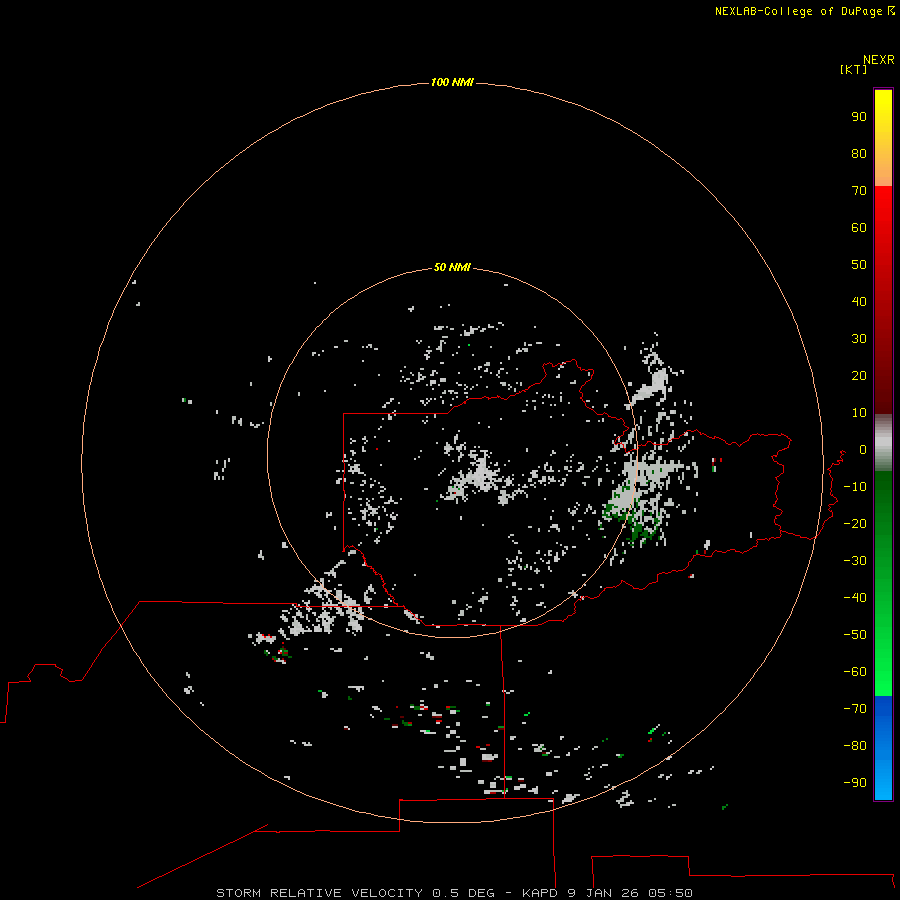900x900 pixels.
Task: Click the [KT] units label
Action: (853, 69)
